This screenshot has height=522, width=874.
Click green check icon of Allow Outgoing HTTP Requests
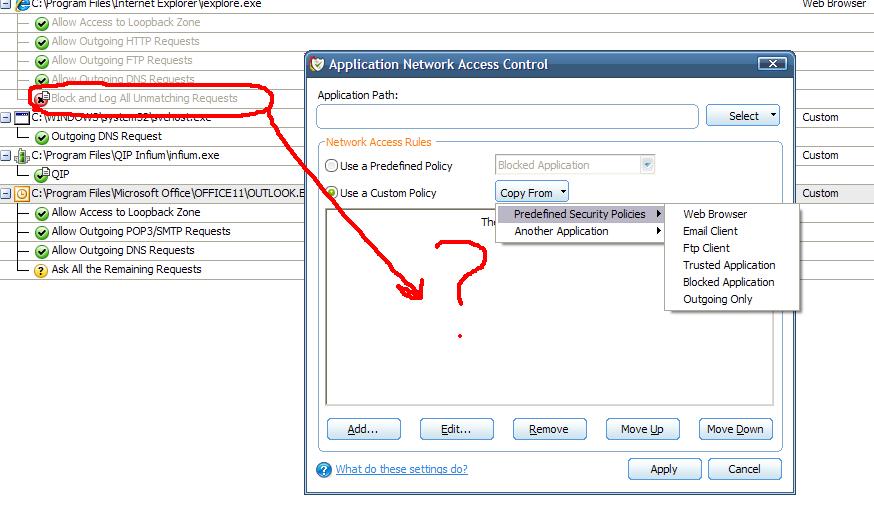[41, 42]
